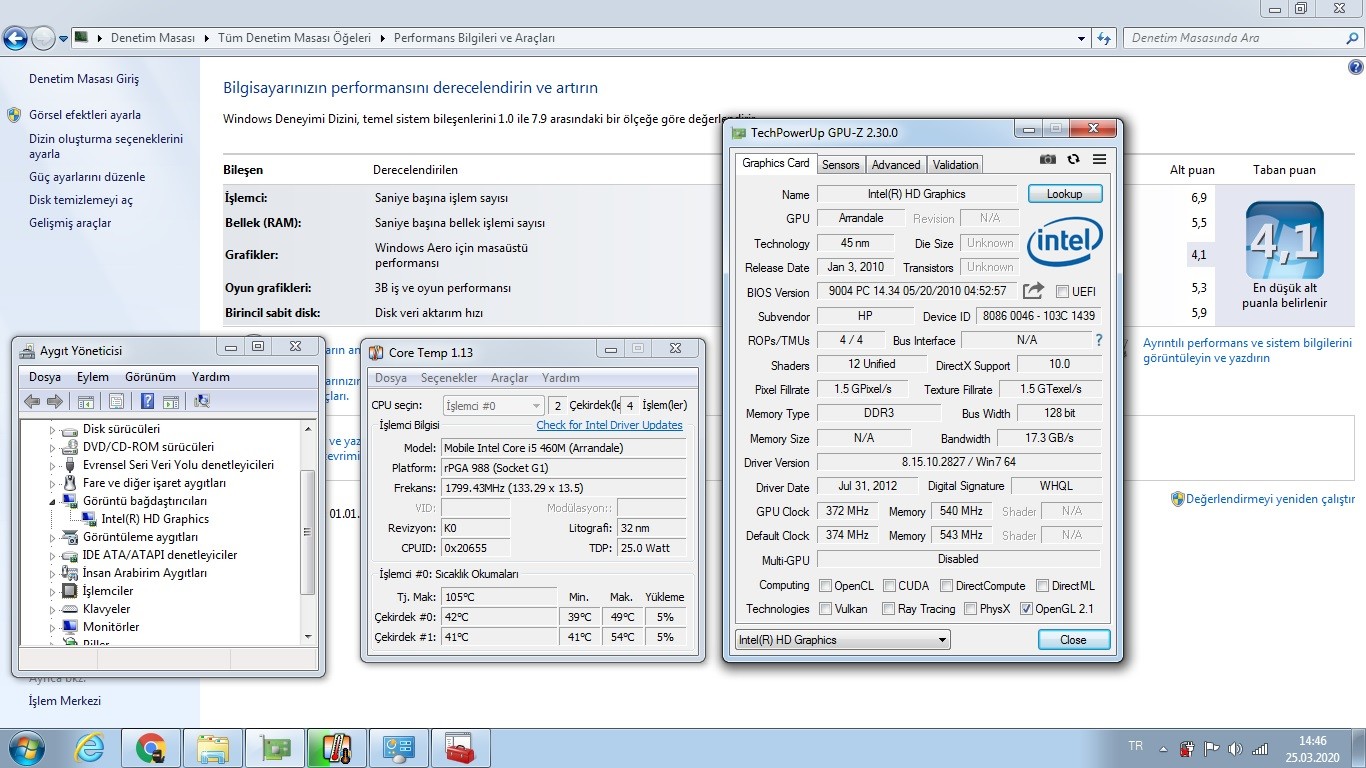This screenshot has height=768, width=1366.
Task: Click the 4,1 base score badge
Action: click(x=1284, y=240)
